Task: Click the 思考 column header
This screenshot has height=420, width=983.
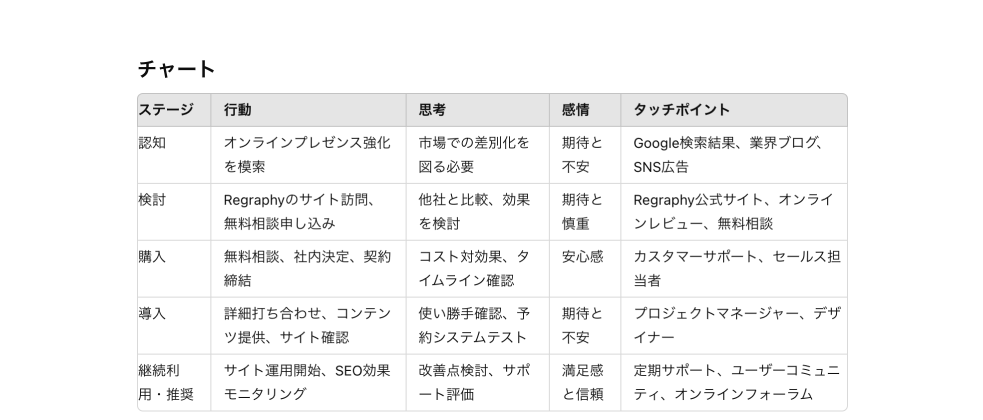Action: tap(478, 110)
